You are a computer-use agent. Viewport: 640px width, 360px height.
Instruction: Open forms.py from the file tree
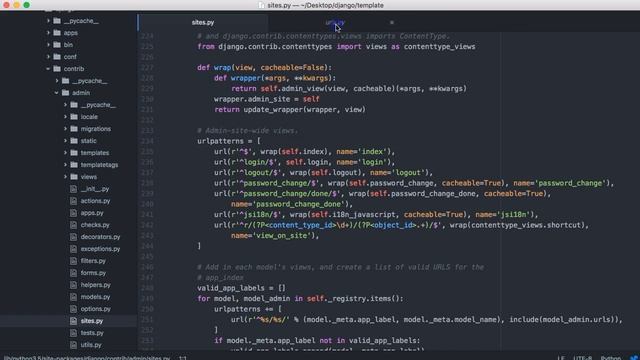[93, 273]
